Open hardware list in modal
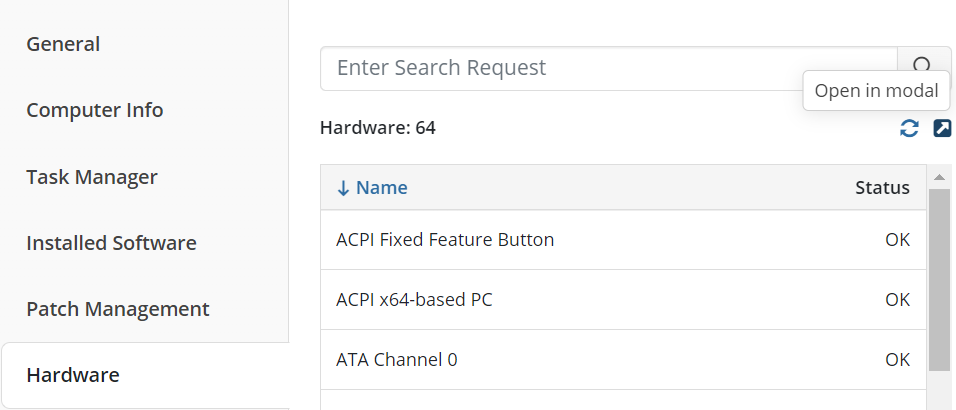 tap(942, 128)
